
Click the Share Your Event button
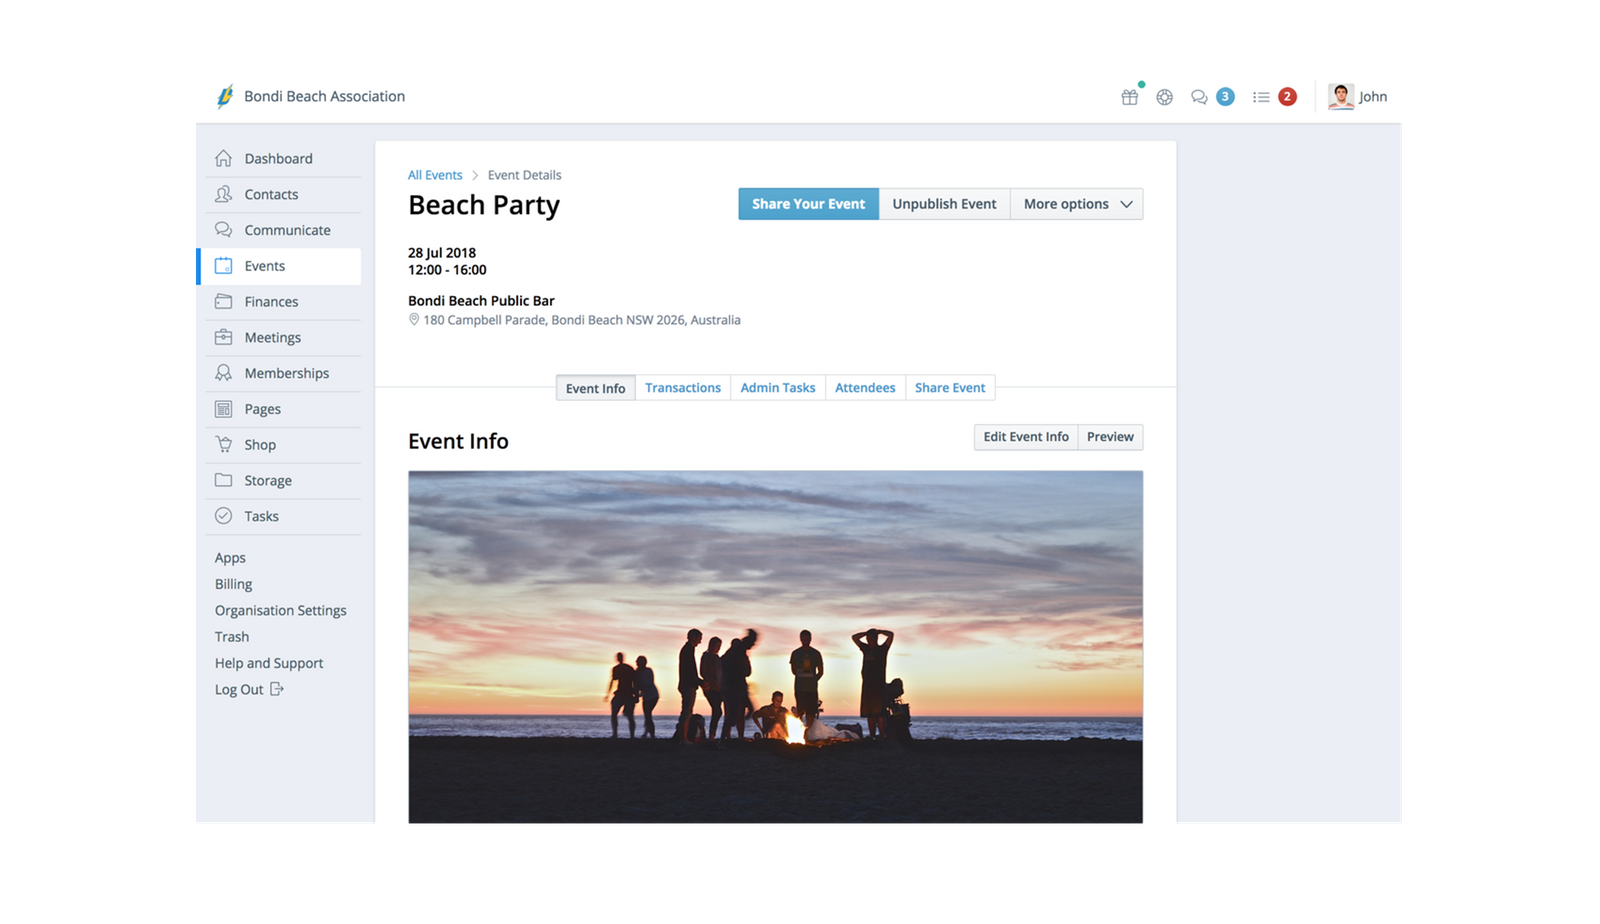[x=808, y=203]
